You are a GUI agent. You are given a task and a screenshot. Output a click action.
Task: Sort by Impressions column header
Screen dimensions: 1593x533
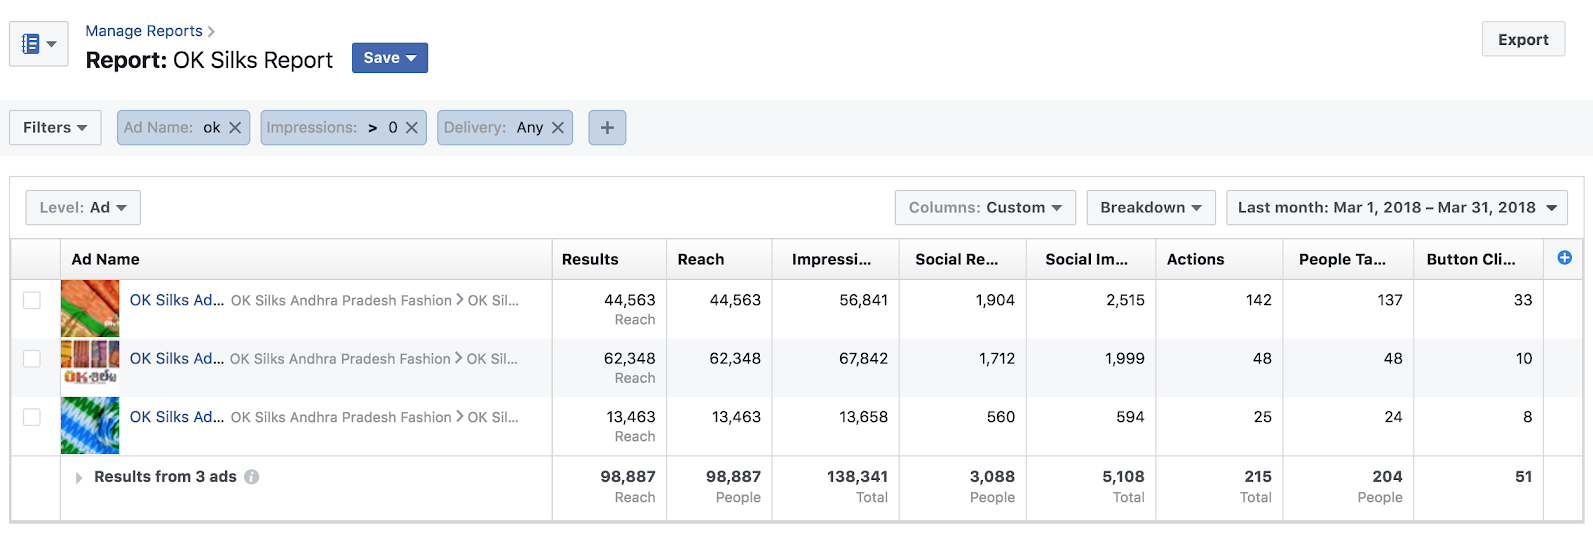pyautogui.click(x=831, y=259)
